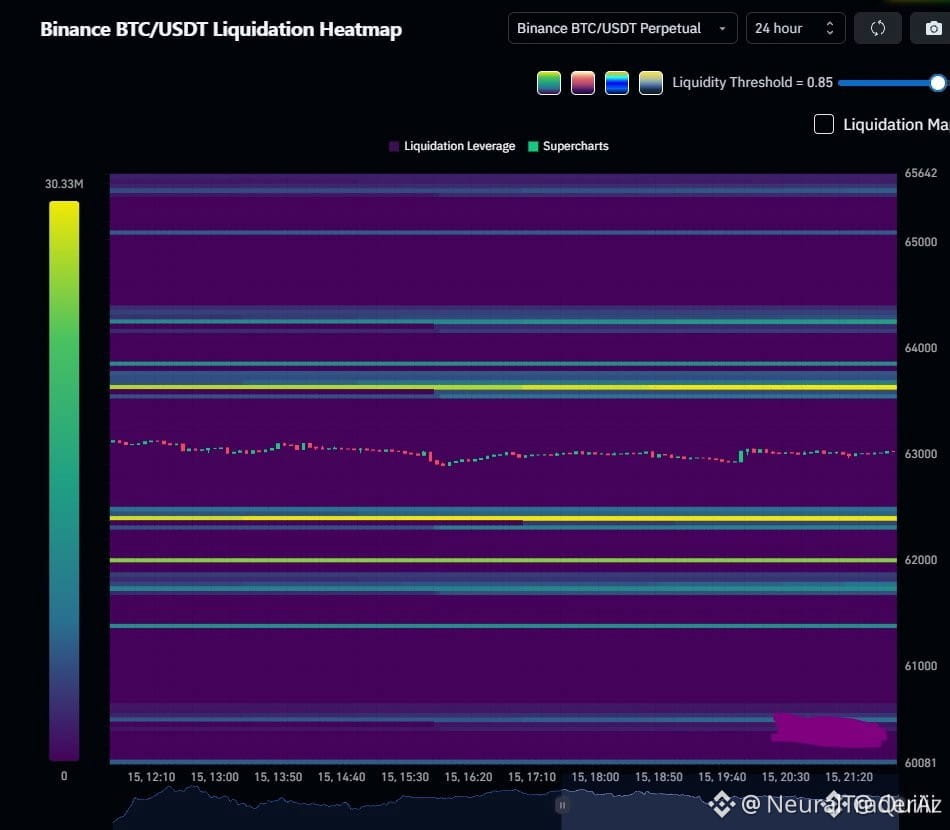Click the 15, 20:30 time axis label
This screenshot has width=950, height=830.
point(785,777)
